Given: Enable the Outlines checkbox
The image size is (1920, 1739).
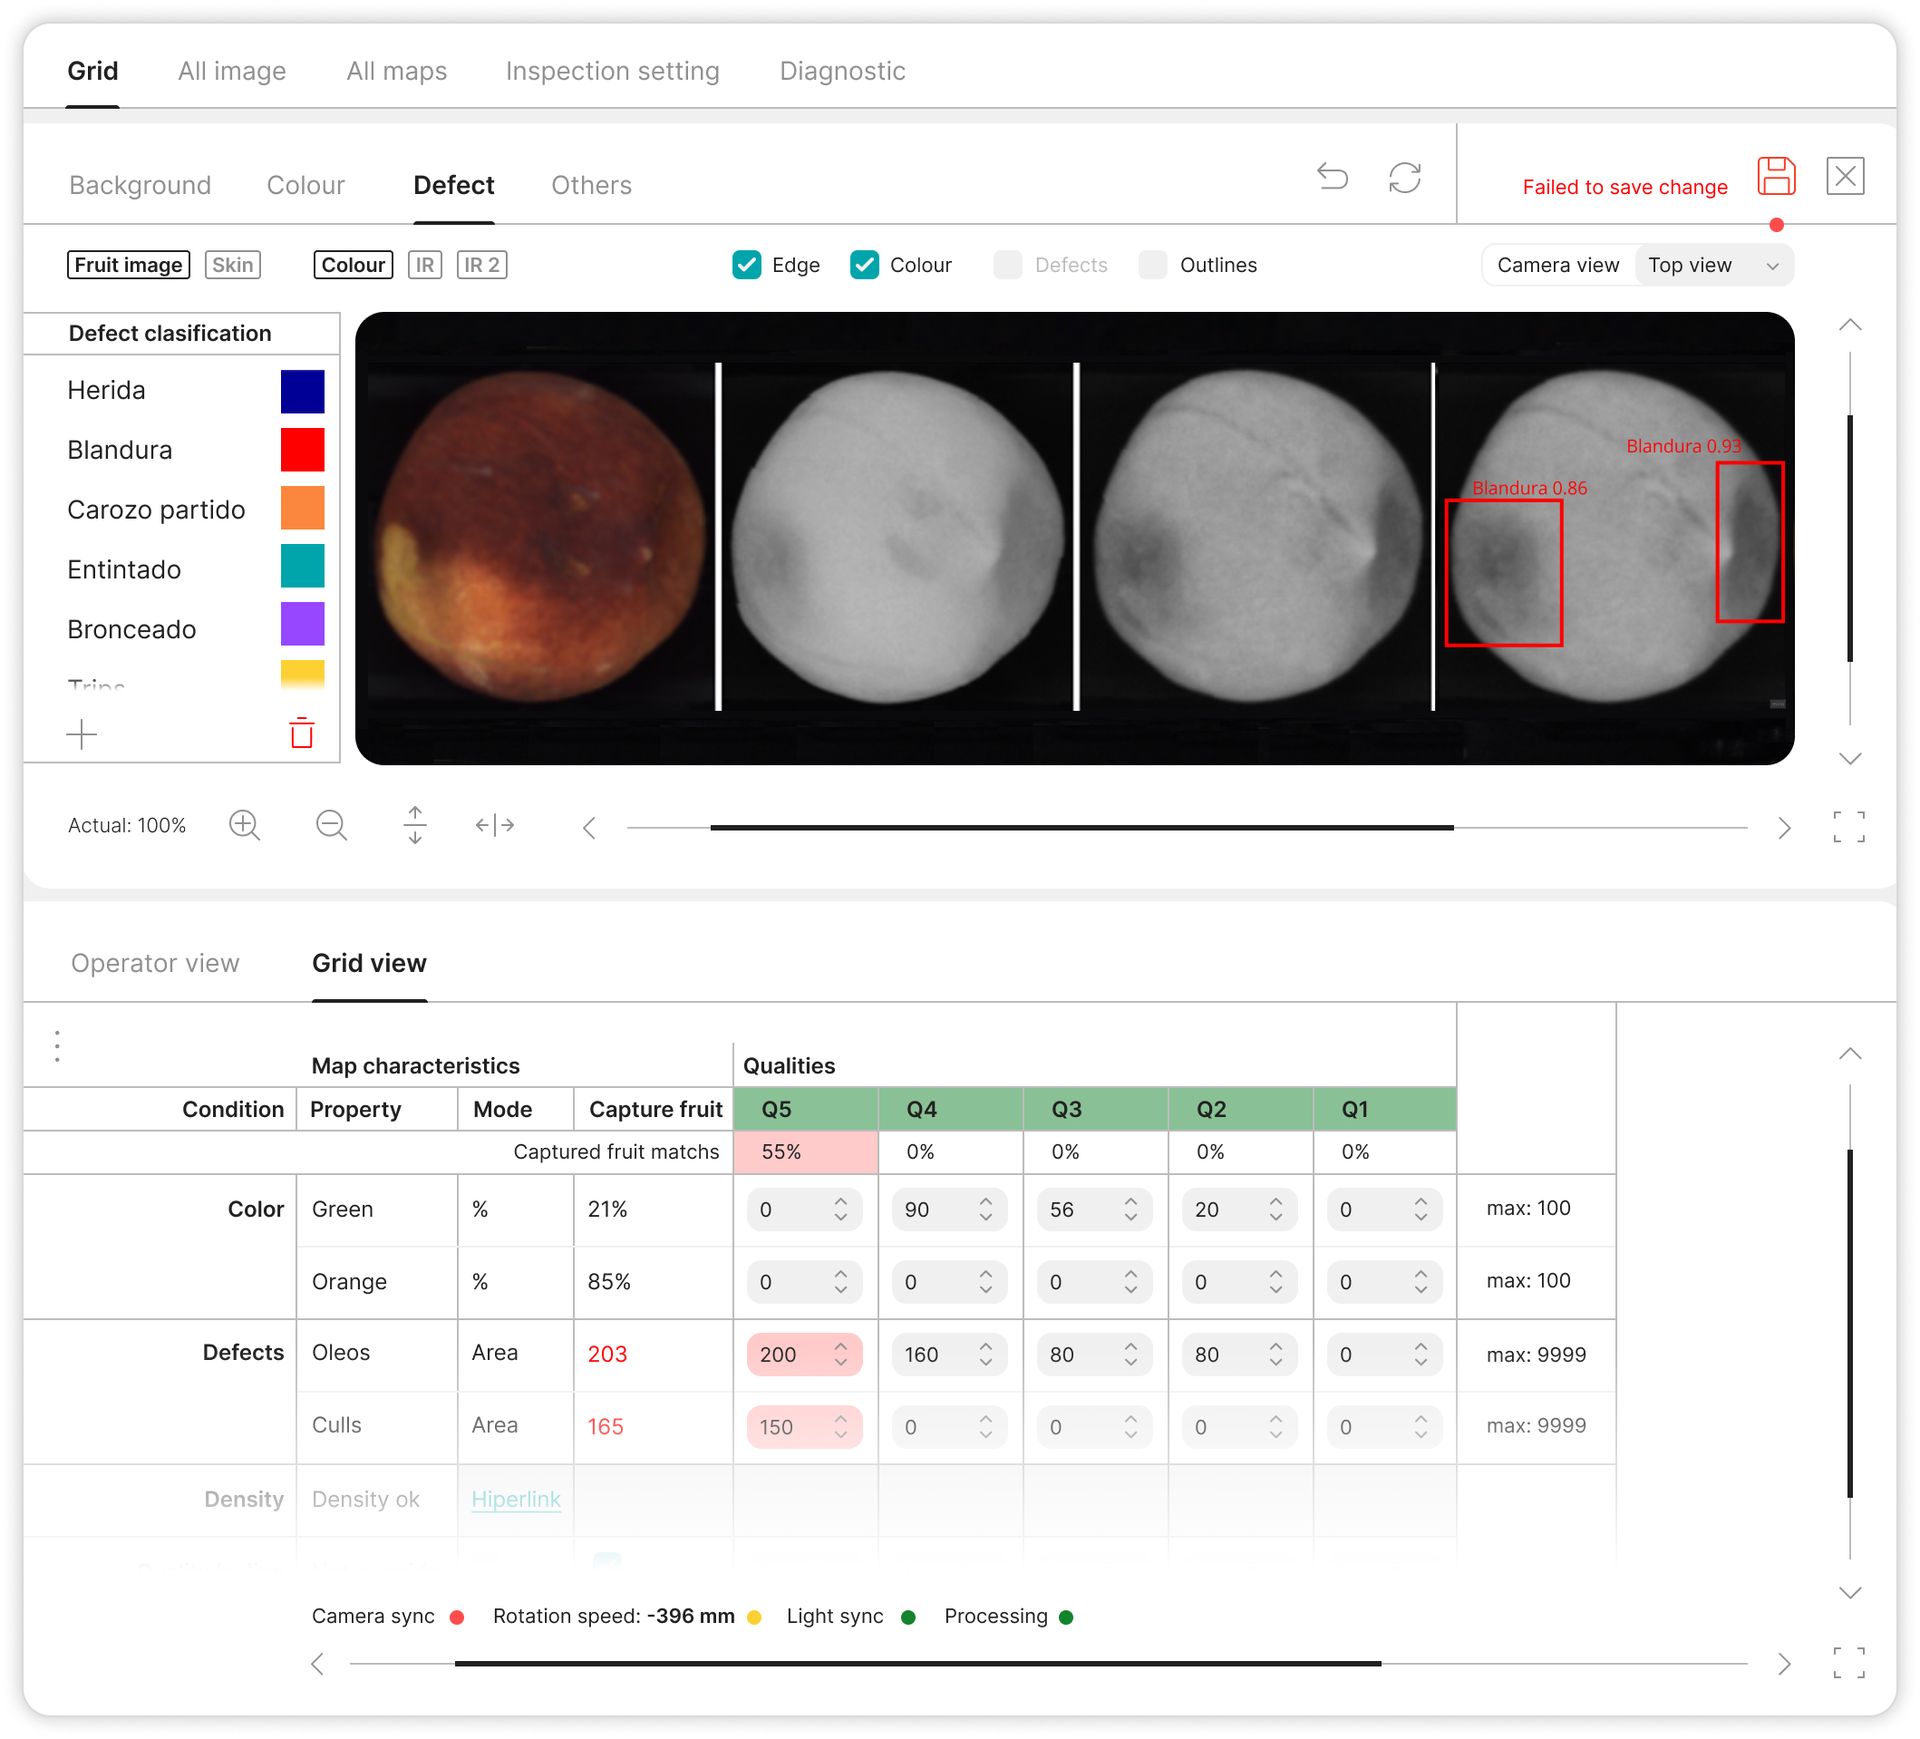Looking at the screenshot, I should tap(1152, 265).
